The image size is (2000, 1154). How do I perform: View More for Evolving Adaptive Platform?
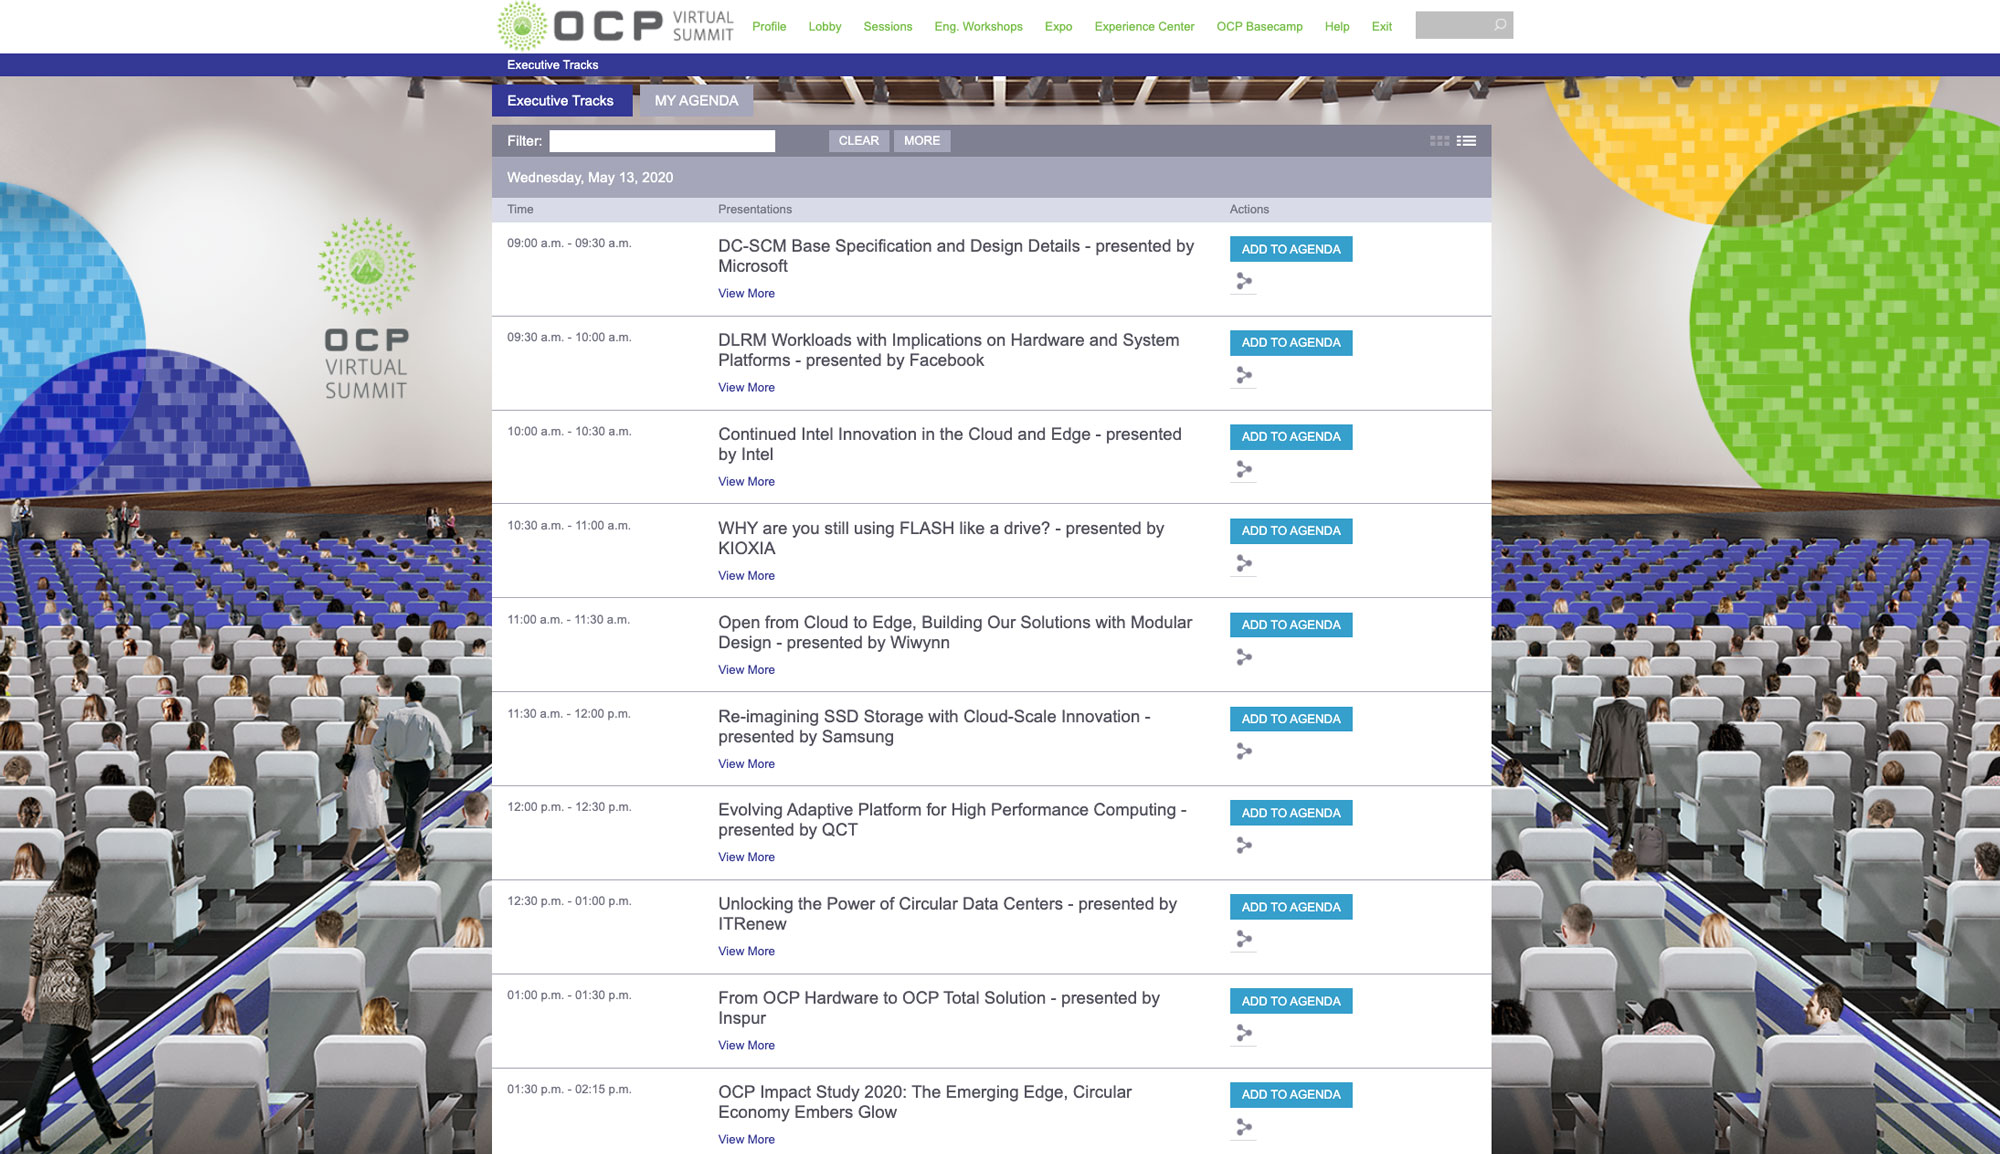click(x=746, y=858)
